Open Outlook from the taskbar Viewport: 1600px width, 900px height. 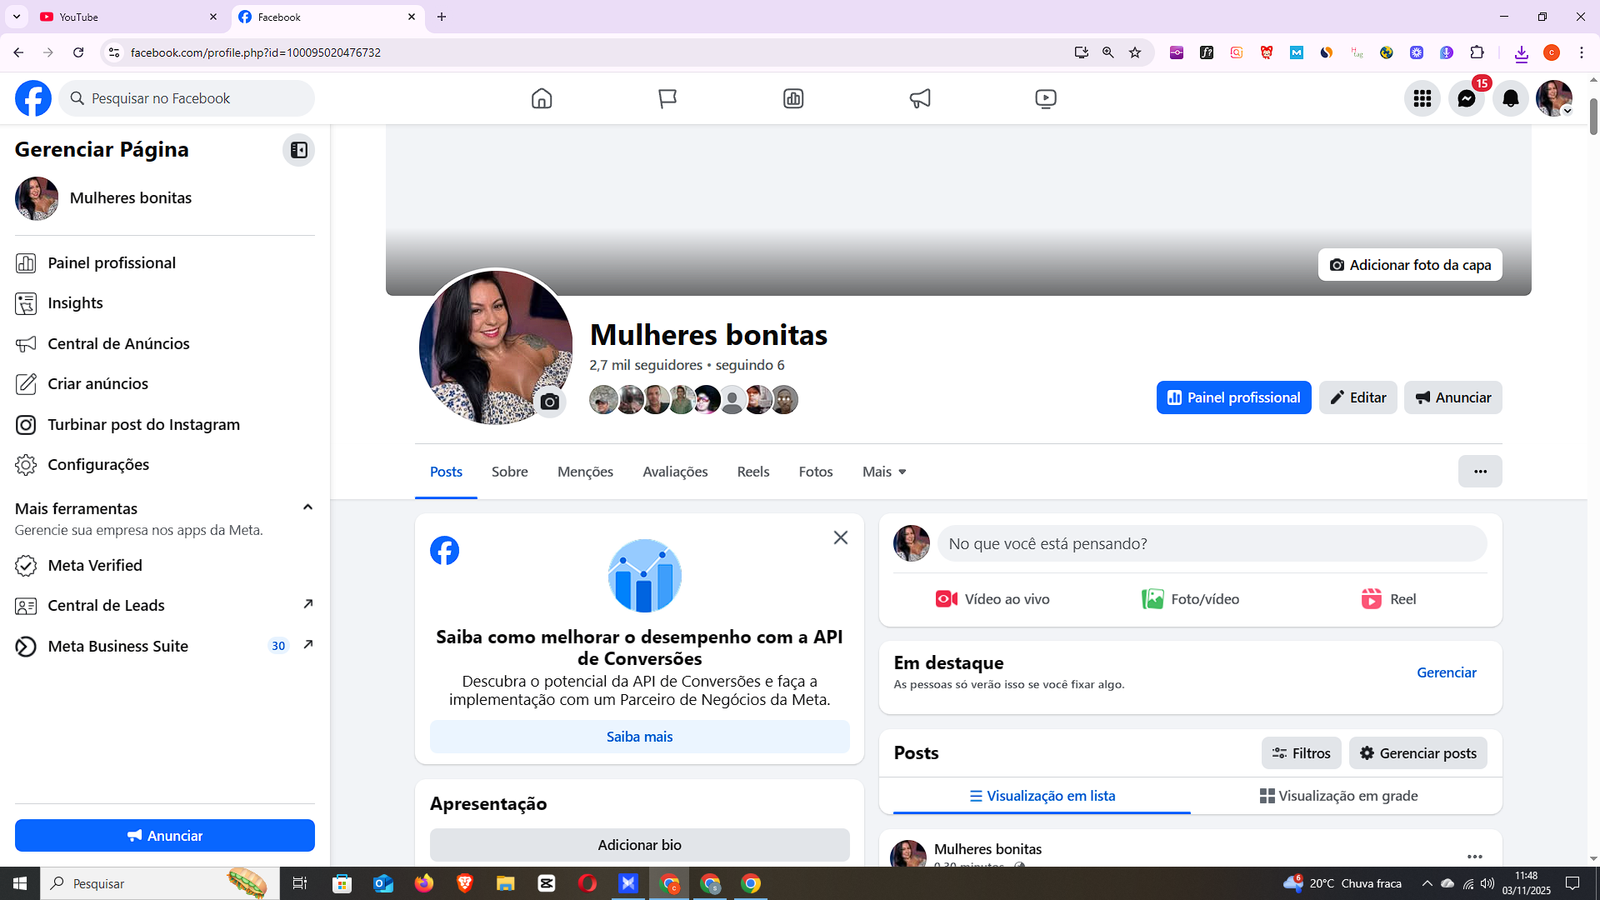[383, 883]
